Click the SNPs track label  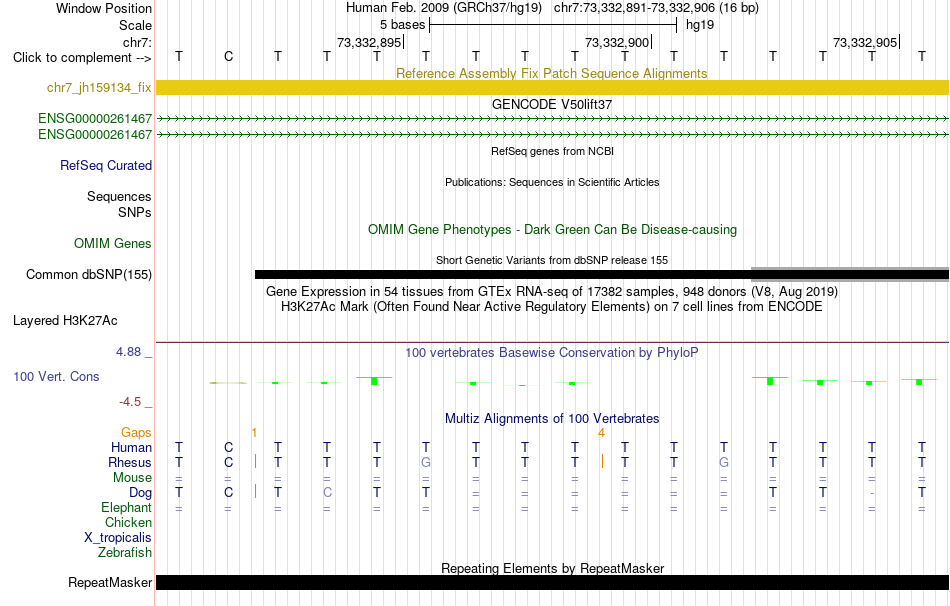[135, 213]
